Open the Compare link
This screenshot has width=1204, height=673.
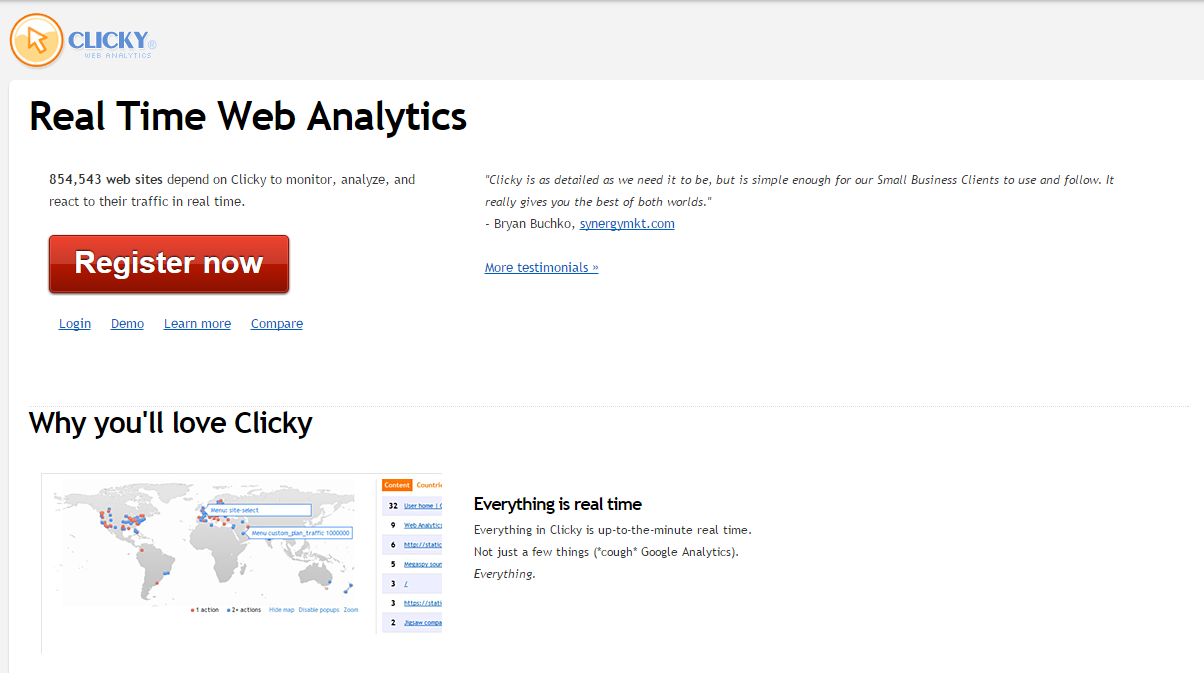pos(277,324)
